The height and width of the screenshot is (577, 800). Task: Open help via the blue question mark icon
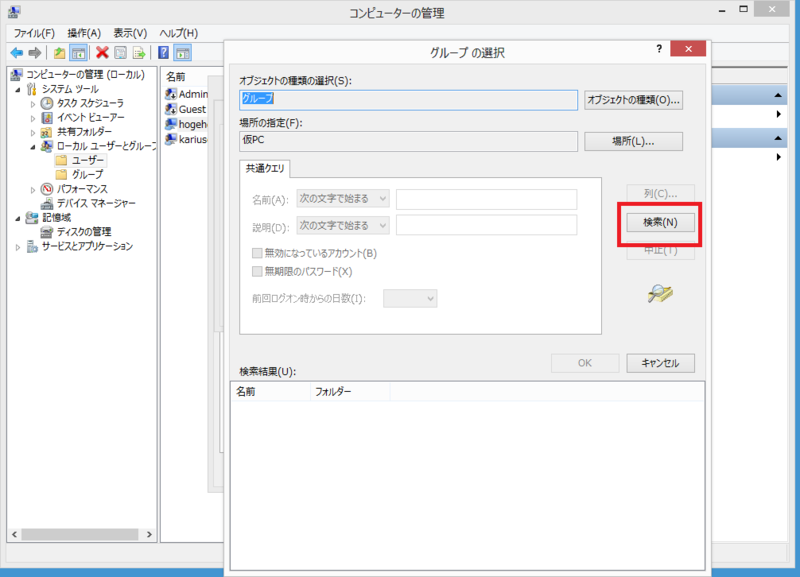(160, 52)
